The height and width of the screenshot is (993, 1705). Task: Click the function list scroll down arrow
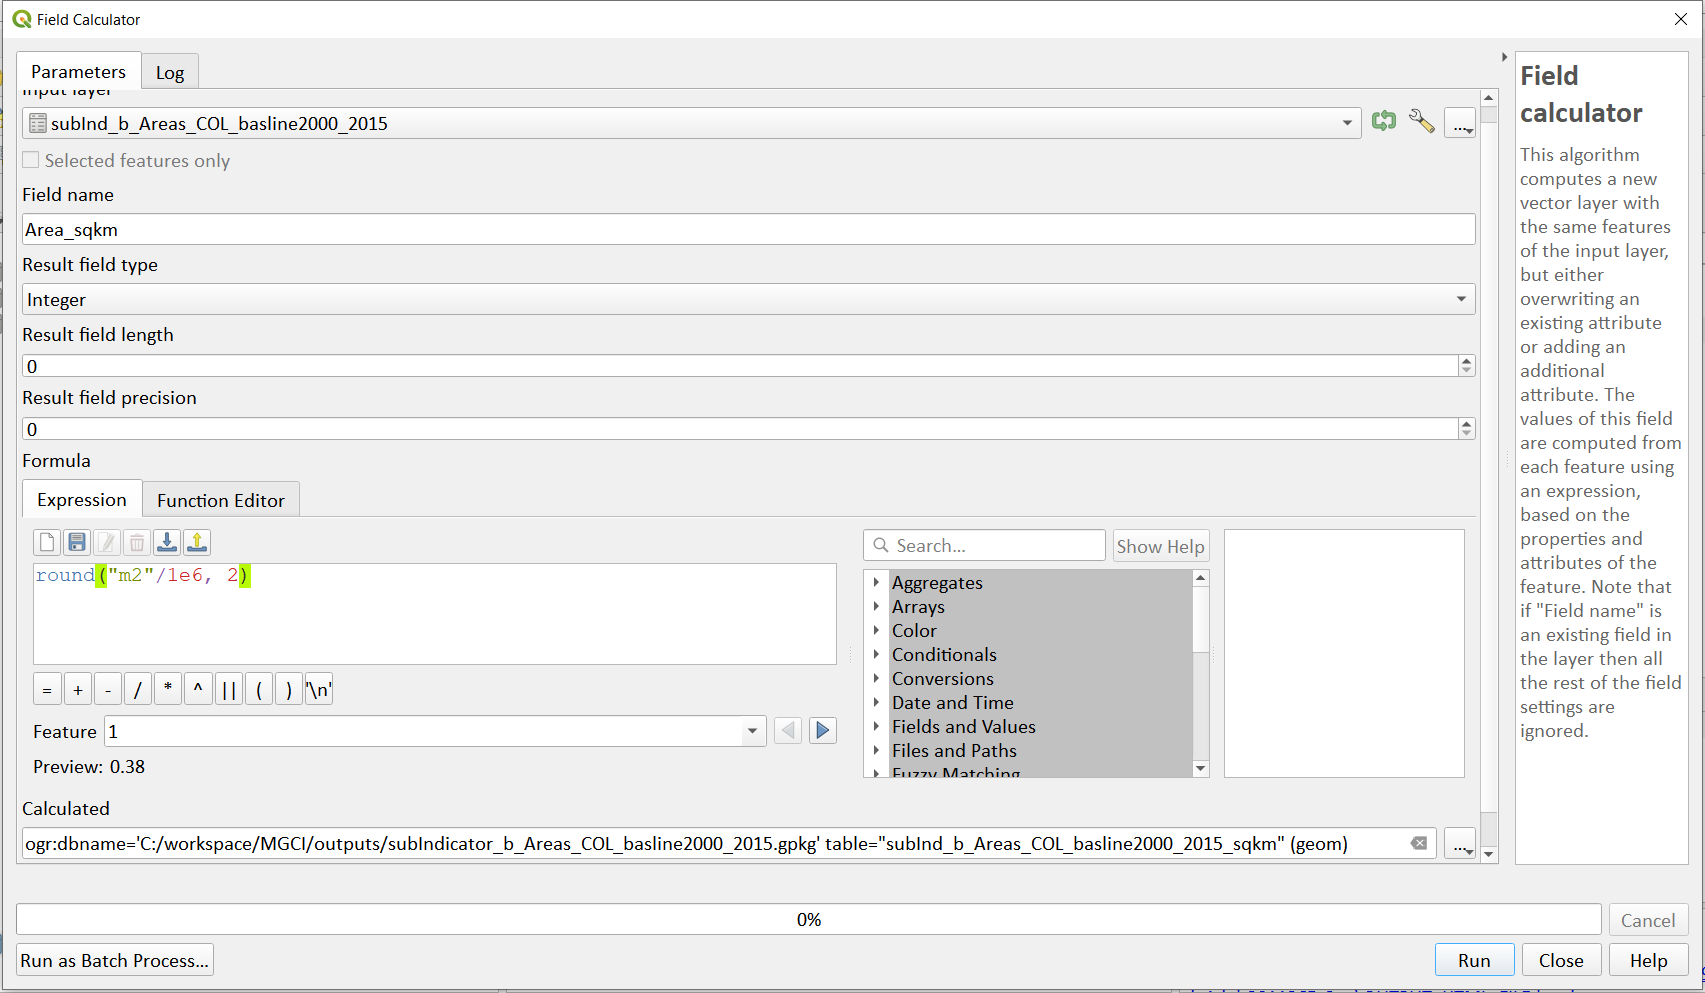click(1201, 768)
